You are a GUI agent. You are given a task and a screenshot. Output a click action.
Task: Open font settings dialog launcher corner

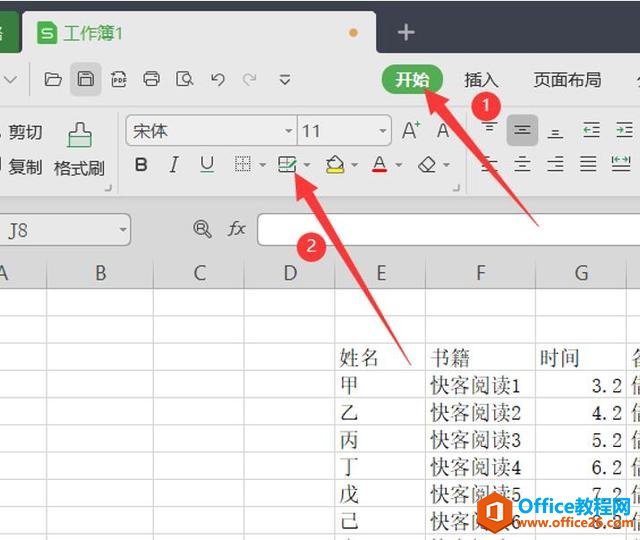(x=456, y=188)
